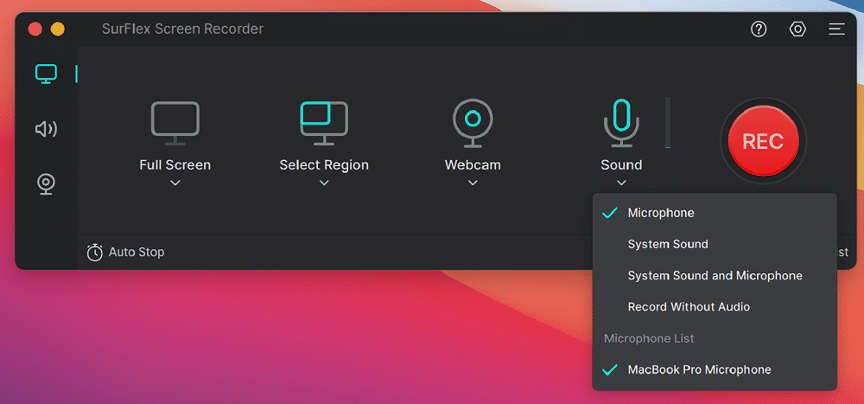The image size is (864, 404).
Task: Open the hamburger menu icon
Action: pyautogui.click(x=836, y=29)
